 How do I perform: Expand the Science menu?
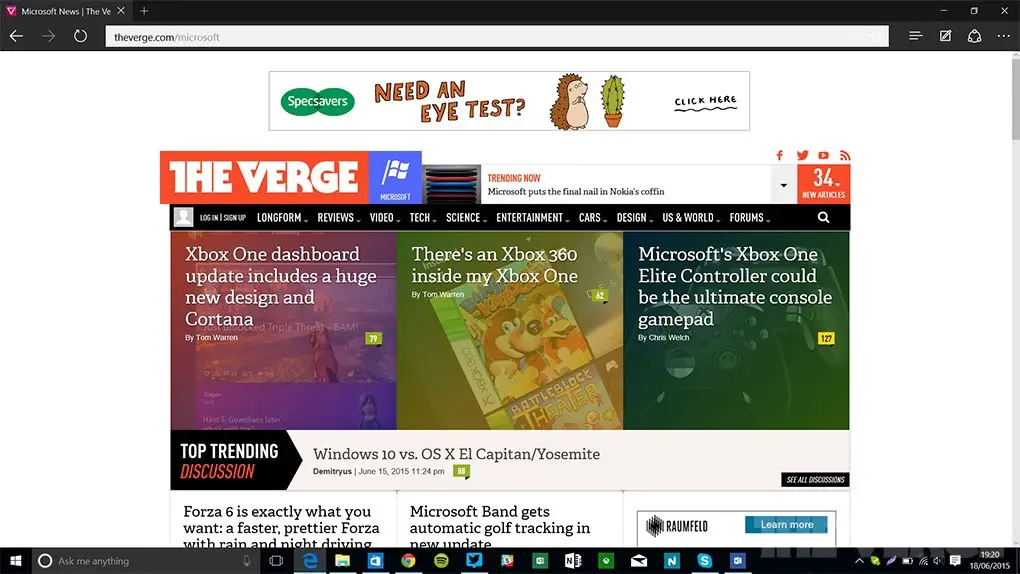(466, 217)
